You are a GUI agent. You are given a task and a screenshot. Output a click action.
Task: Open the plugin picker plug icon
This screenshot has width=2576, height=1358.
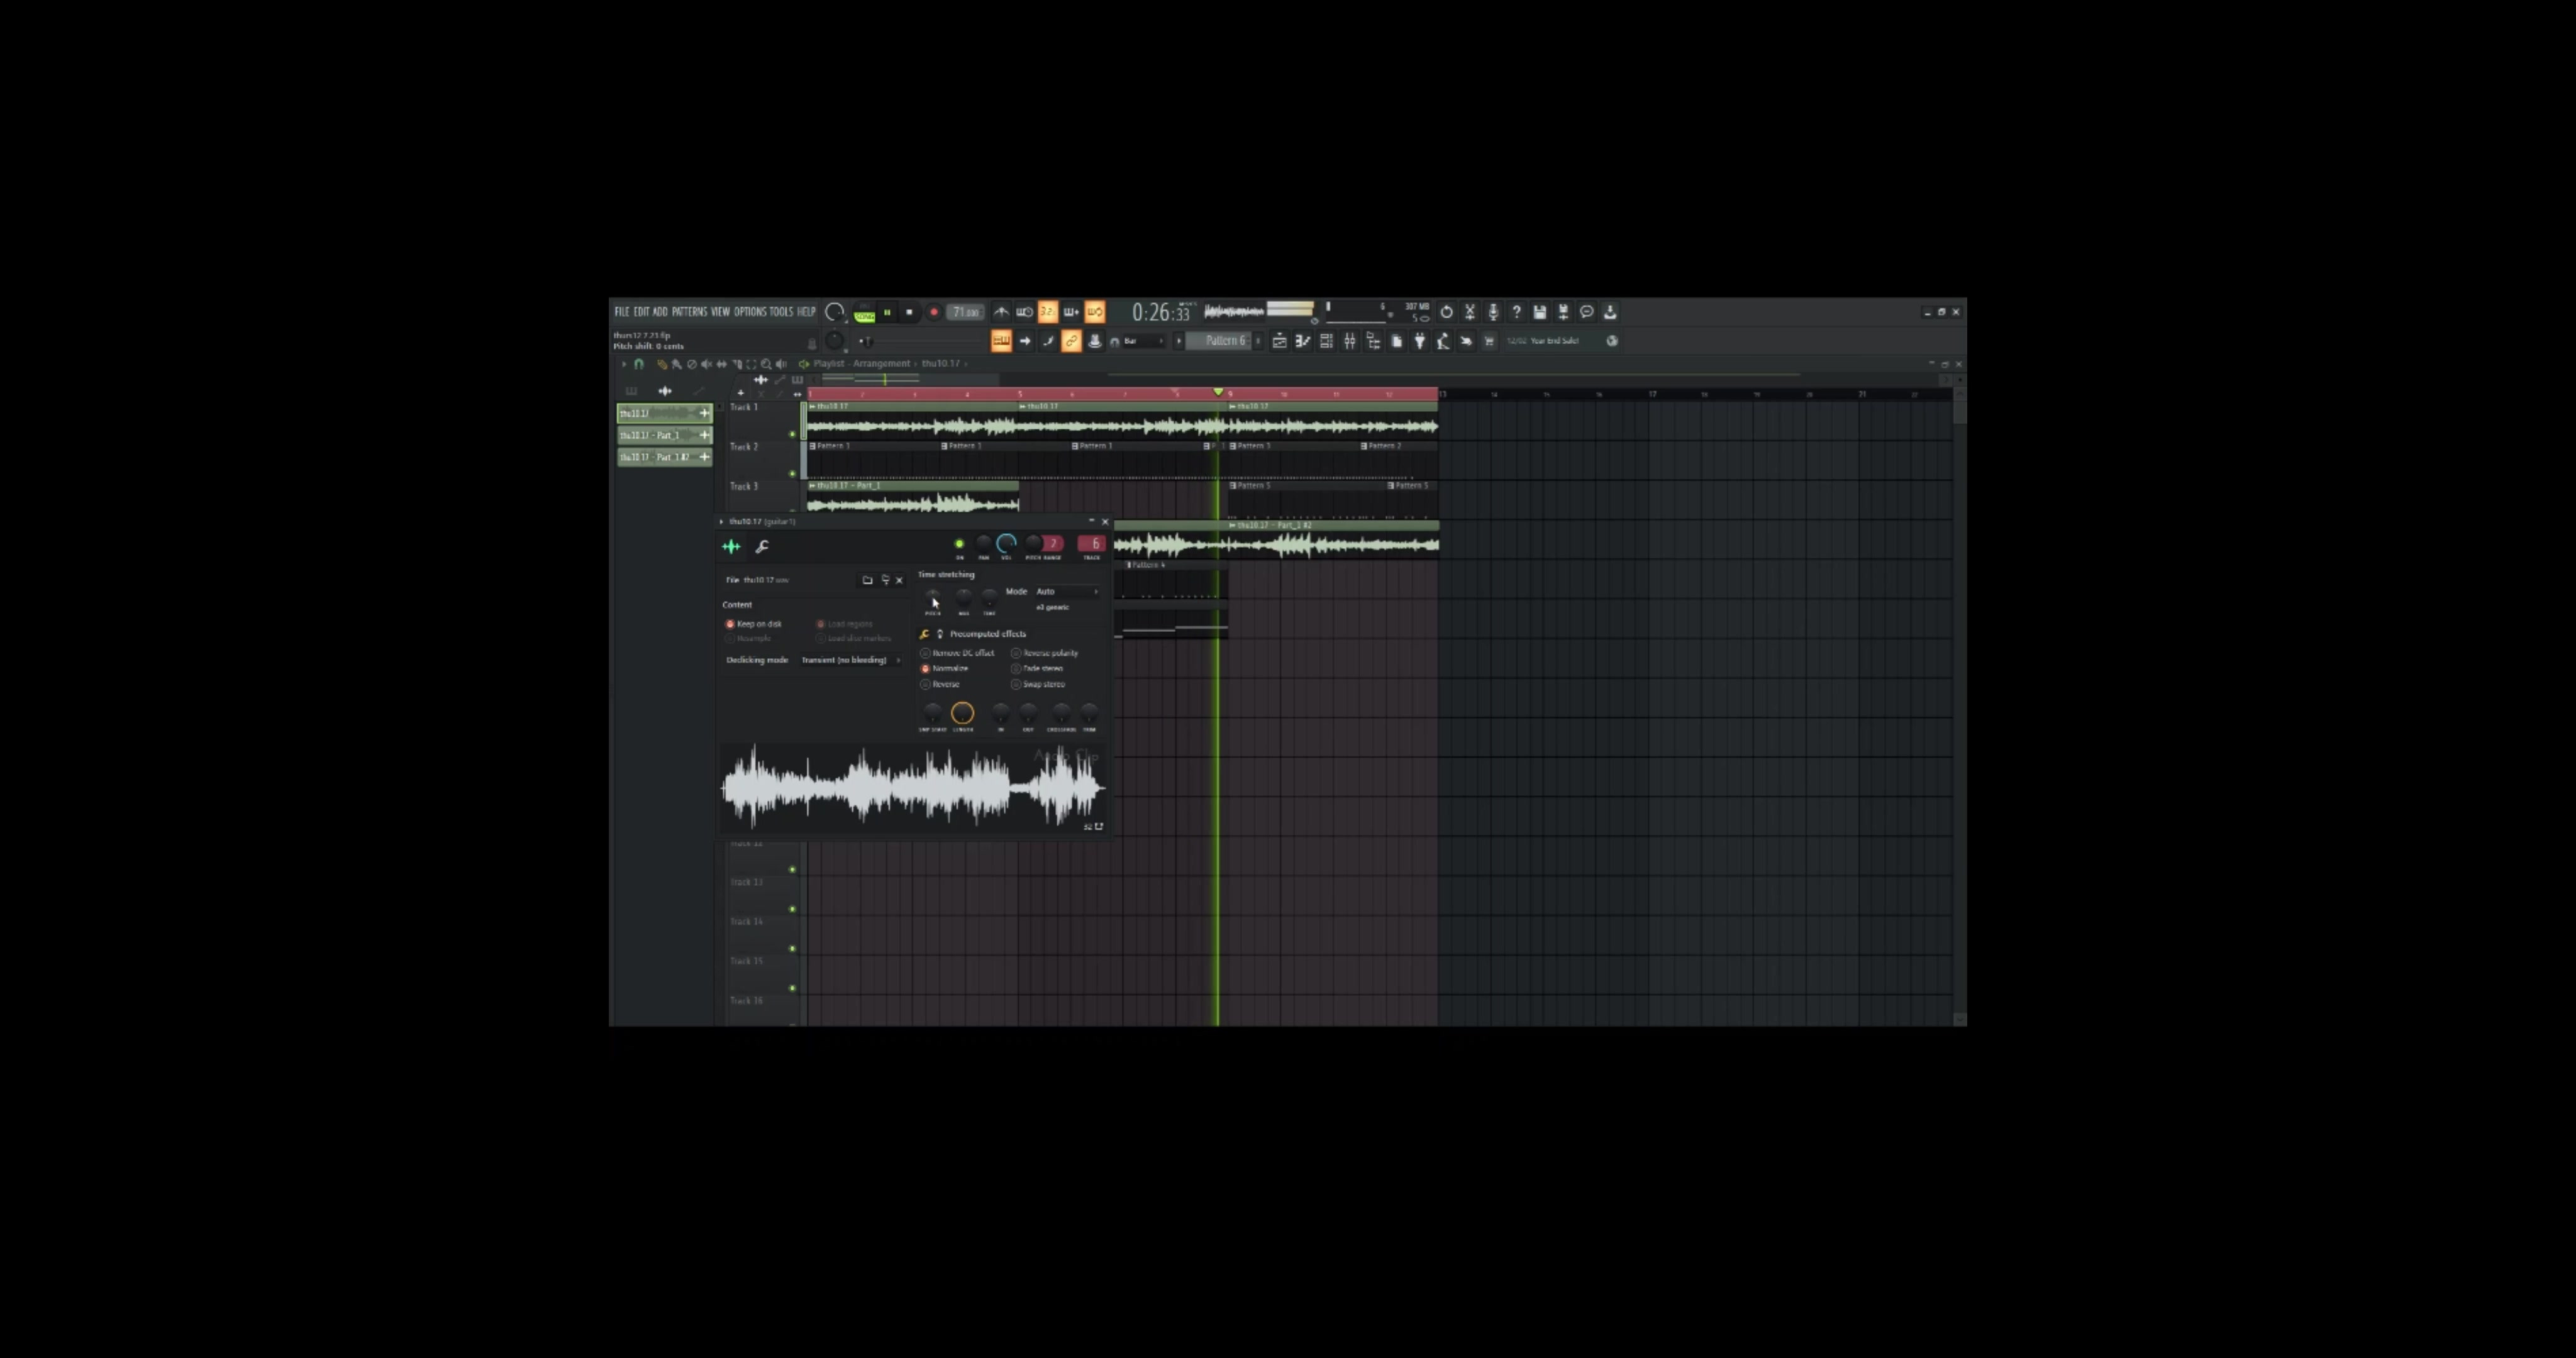coord(1420,341)
